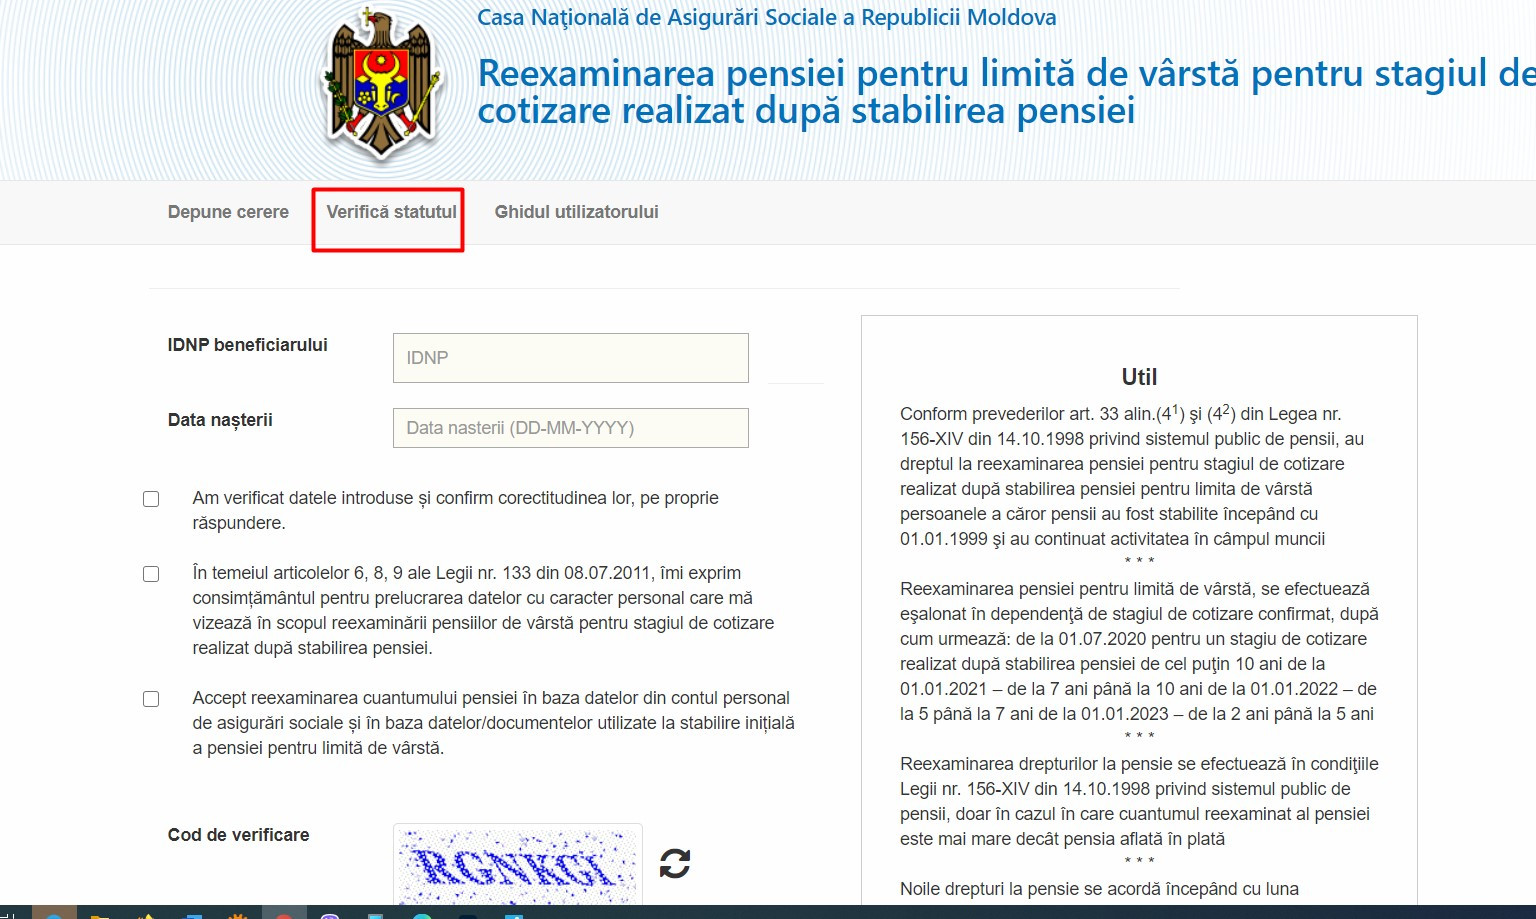
Task: Focus the IDNP input field
Action: (571, 358)
